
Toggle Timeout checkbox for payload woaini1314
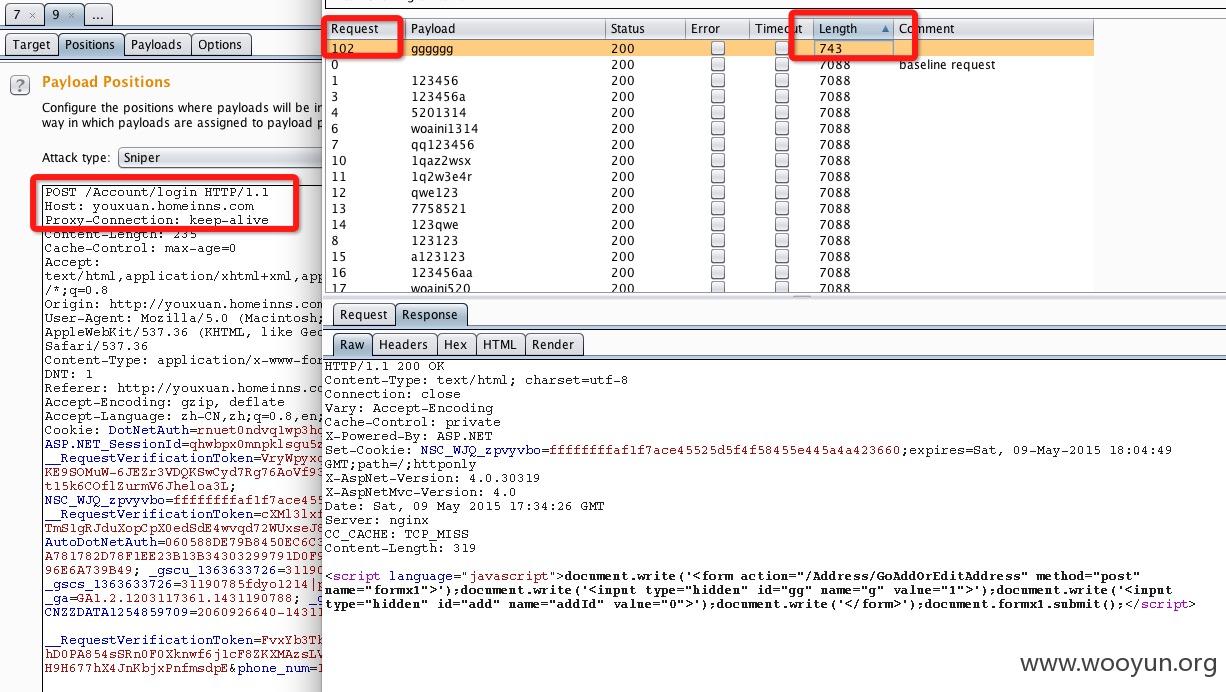coord(782,128)
